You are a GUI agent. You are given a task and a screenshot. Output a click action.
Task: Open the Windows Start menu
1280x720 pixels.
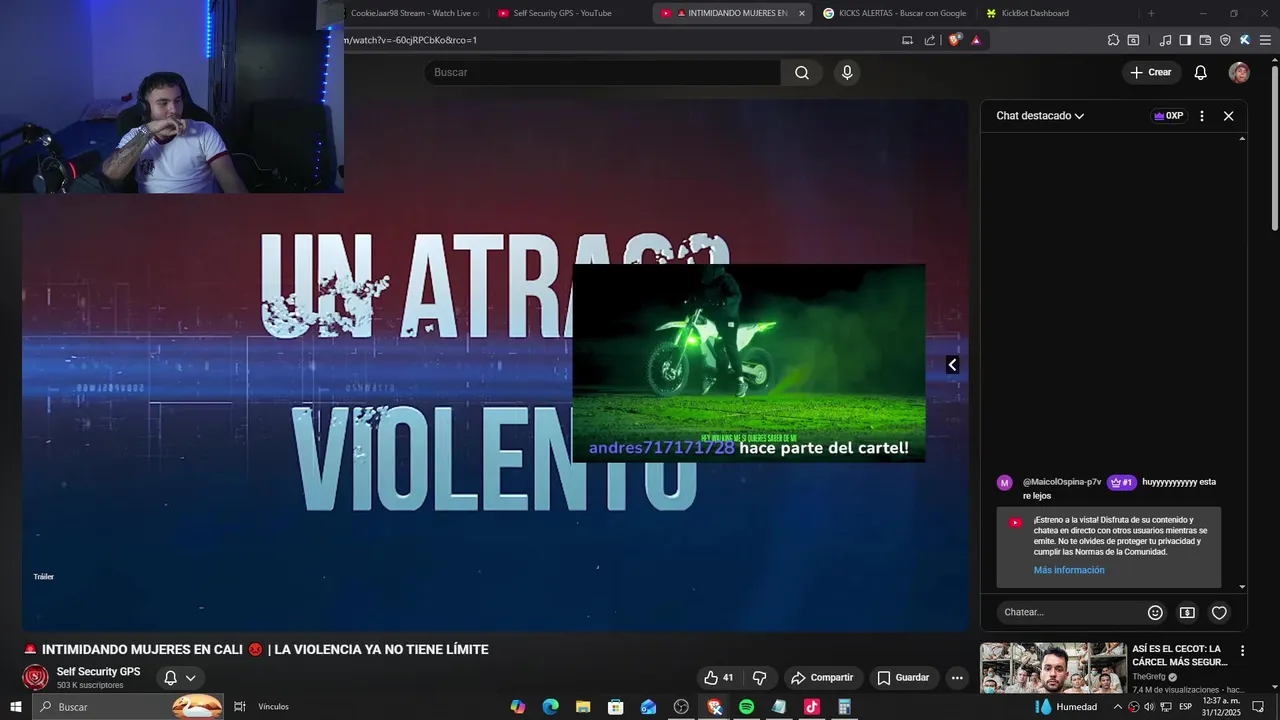15,707
